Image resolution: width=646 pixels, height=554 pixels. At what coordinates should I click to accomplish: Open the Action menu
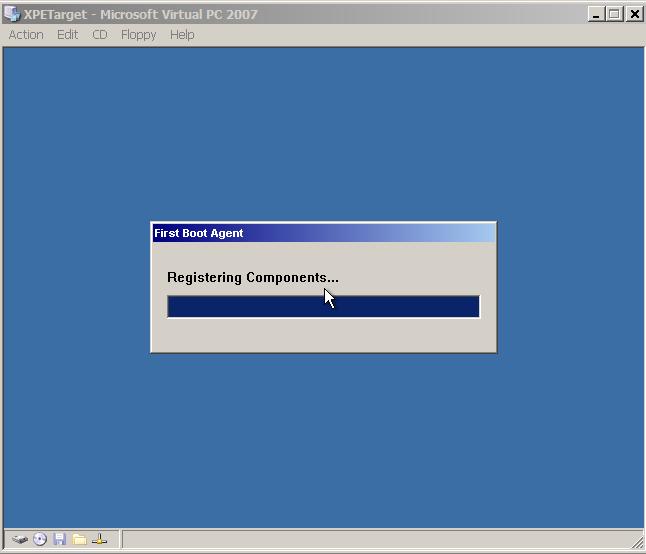(x=26, y=35)
